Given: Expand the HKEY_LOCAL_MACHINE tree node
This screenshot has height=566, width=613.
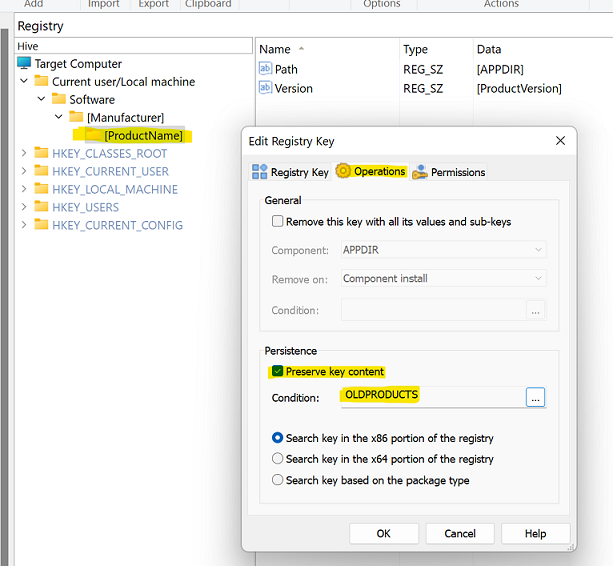Looking at the screenshot, I should [x=24, y=189].
